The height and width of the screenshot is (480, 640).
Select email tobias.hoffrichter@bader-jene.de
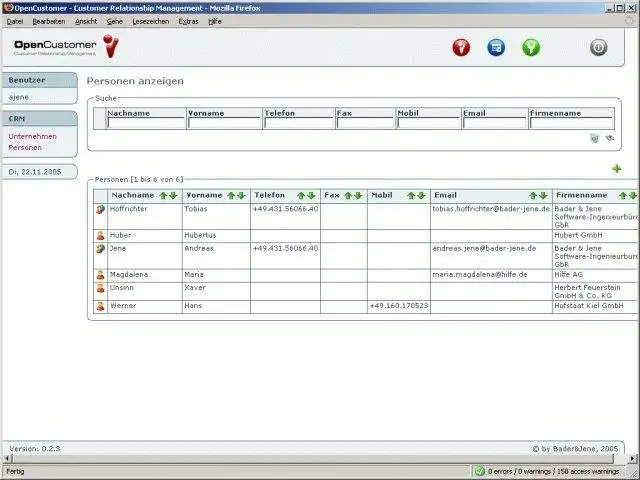pyautogui.click(x=491, y=209)
